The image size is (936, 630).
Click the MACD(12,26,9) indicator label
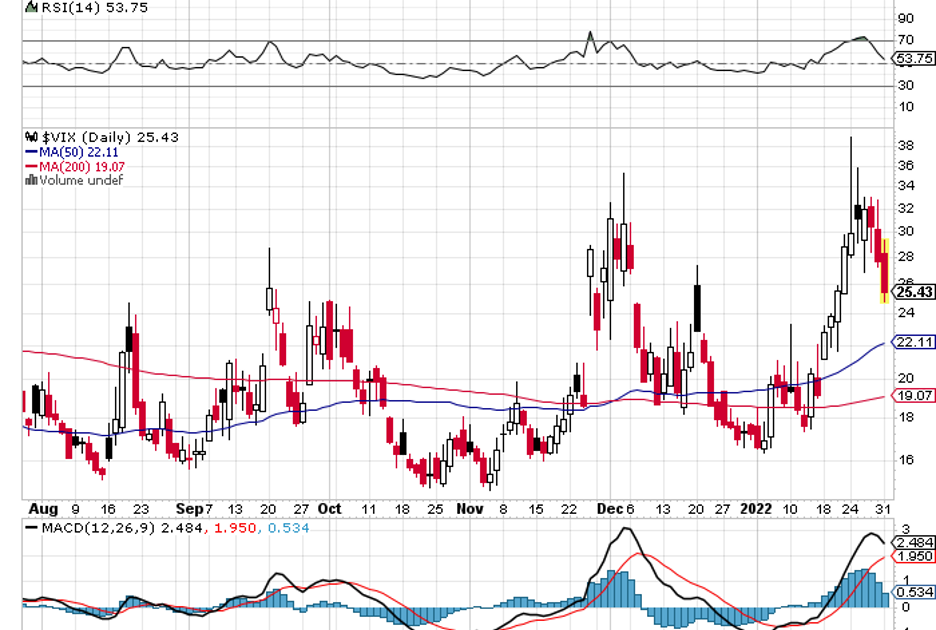[x=89, y=526]
